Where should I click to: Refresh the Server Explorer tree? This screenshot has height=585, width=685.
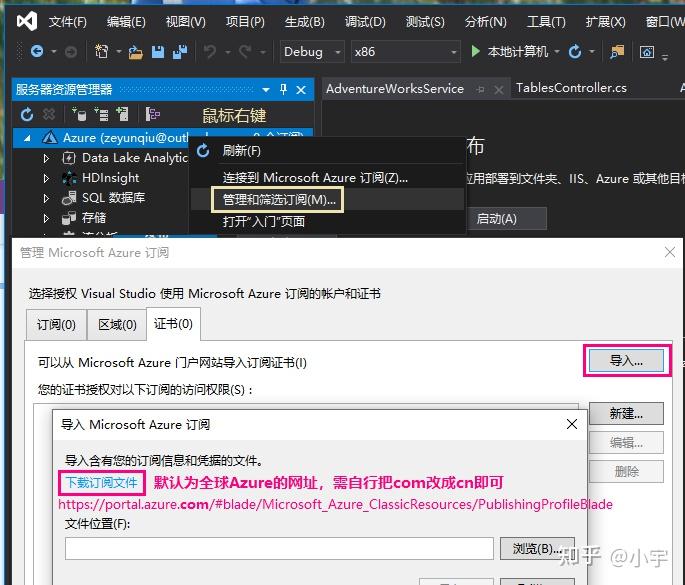(x=27, y=115)
